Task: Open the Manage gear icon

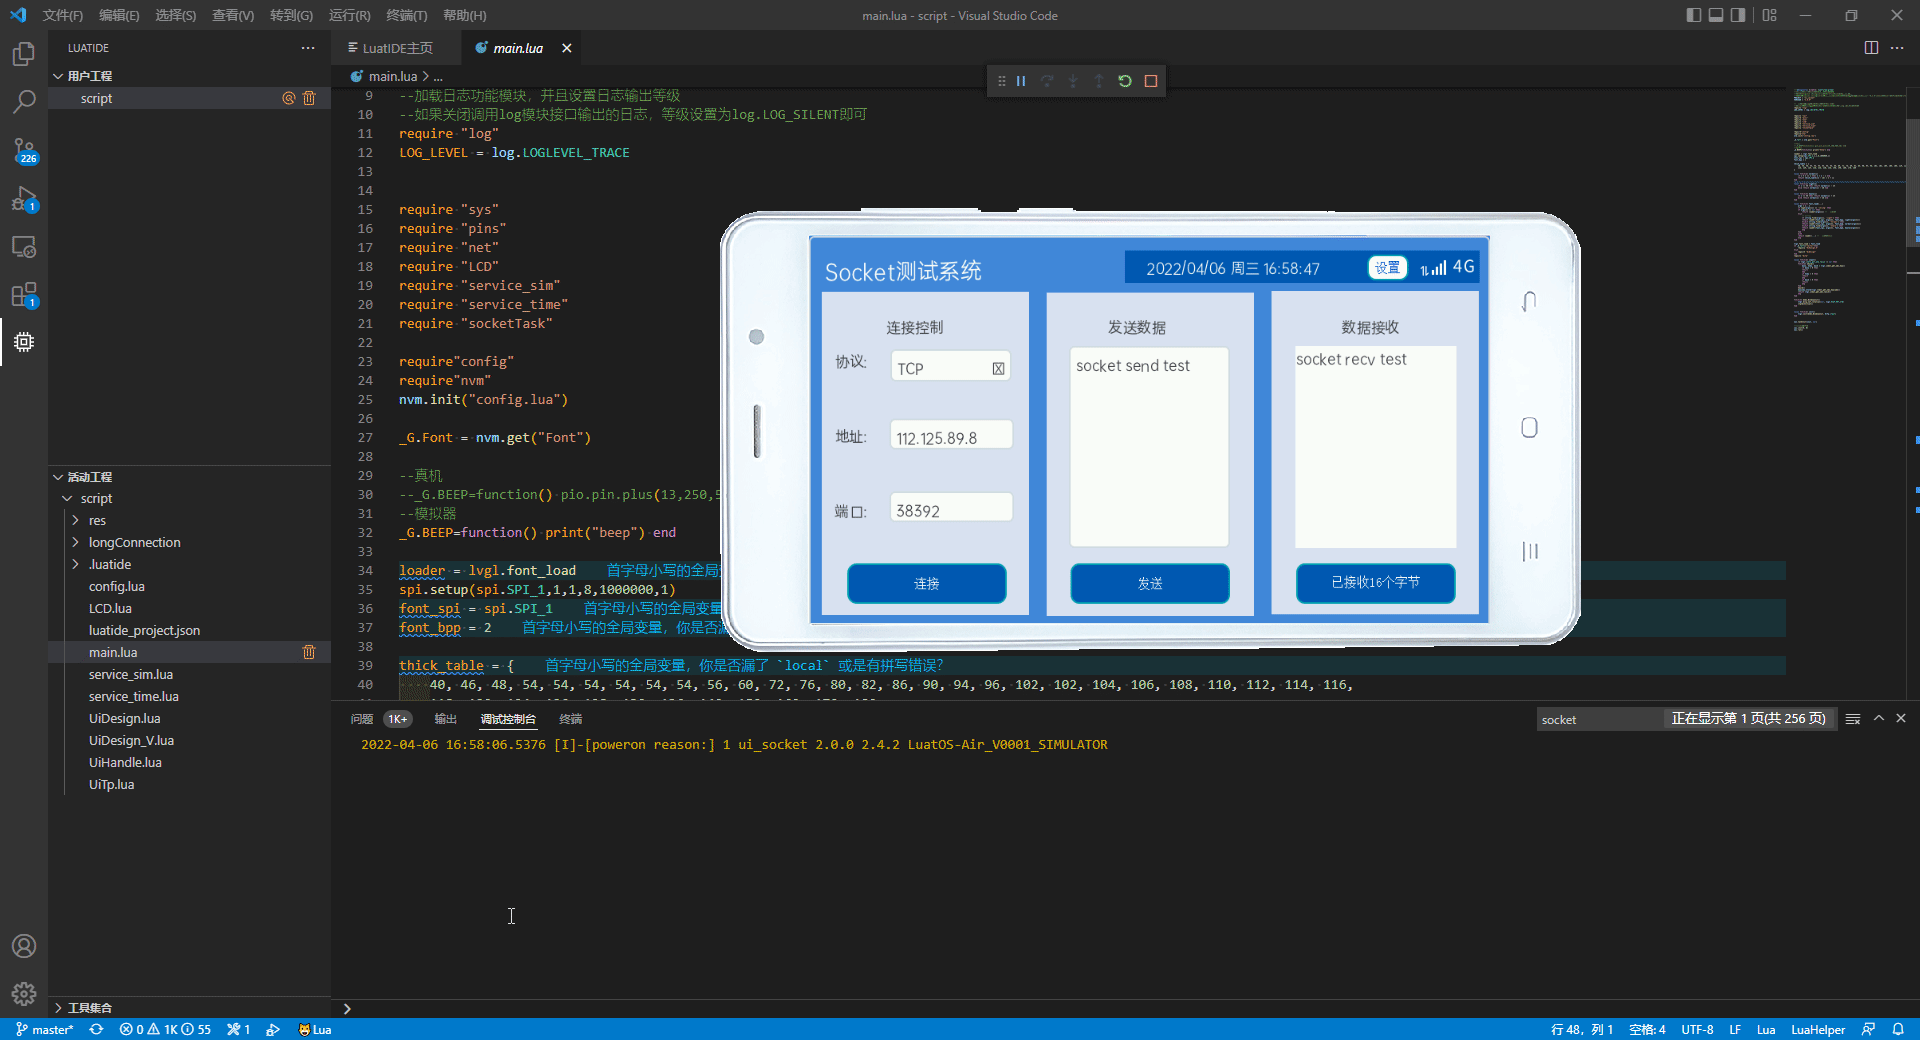Action: 24,993
